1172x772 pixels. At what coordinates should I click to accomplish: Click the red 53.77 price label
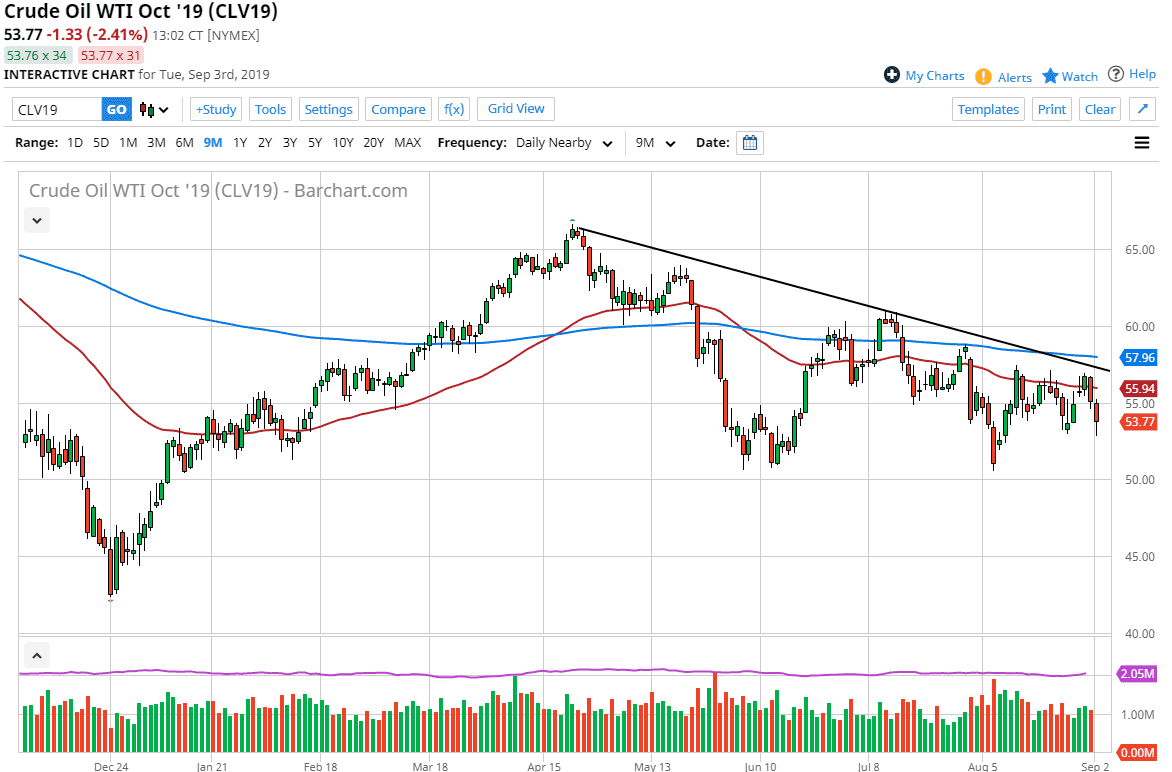(1137, 422)
